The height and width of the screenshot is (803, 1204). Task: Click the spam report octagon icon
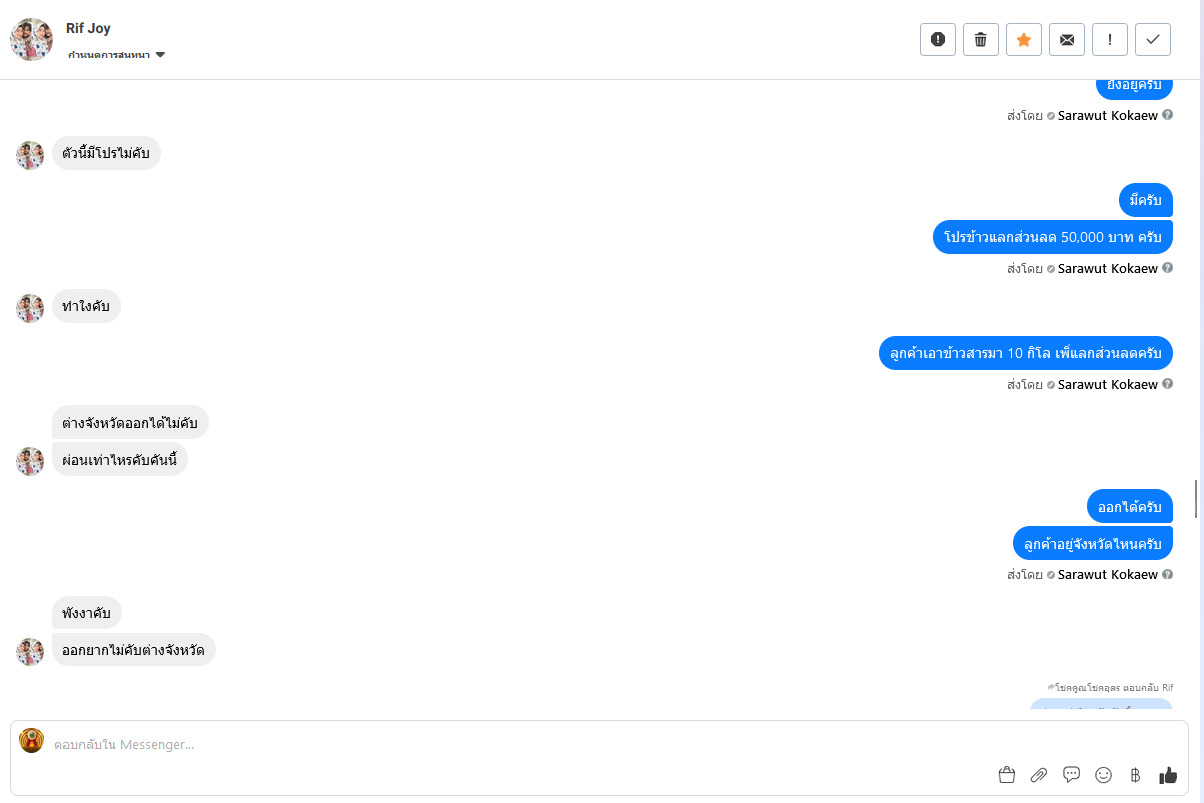(x=938, y=39)
